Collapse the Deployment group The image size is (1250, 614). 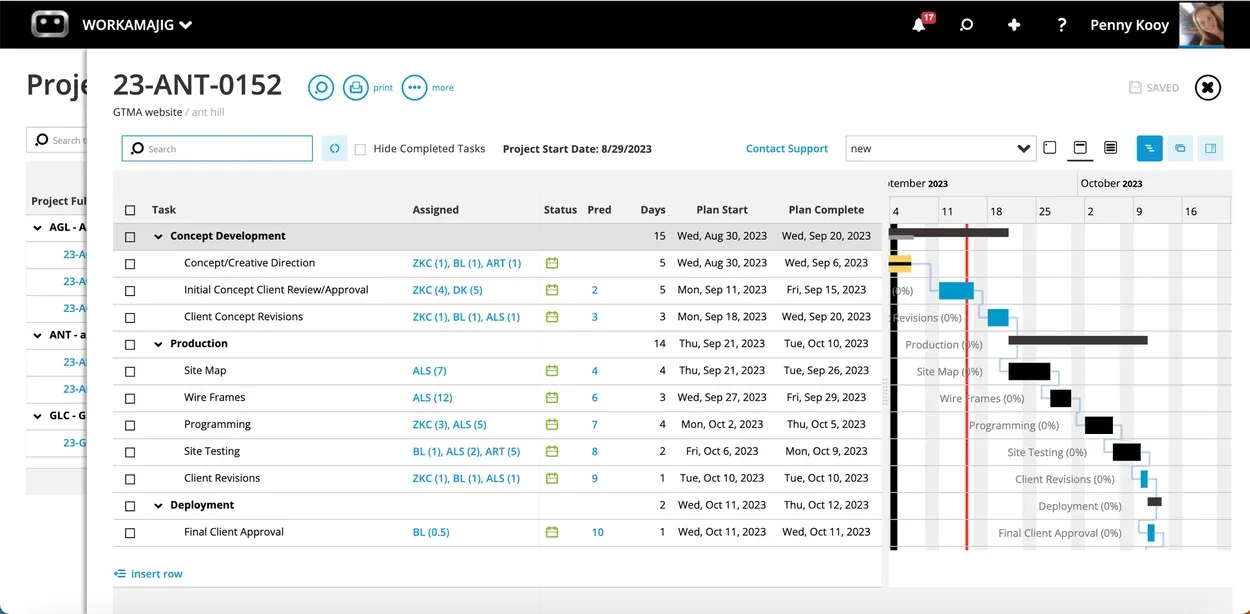tap(158, 506)
